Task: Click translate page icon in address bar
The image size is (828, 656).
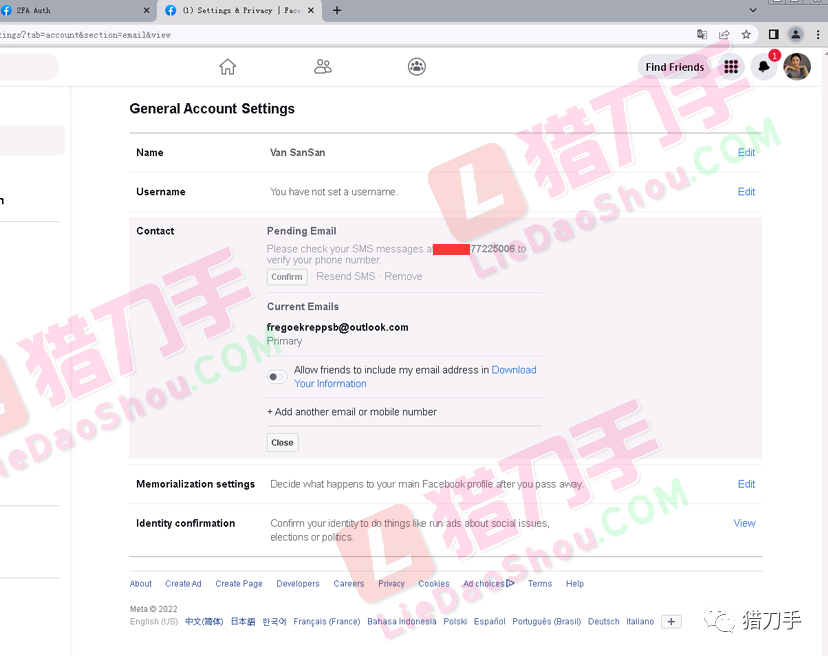Action: (x=702, y=35)
